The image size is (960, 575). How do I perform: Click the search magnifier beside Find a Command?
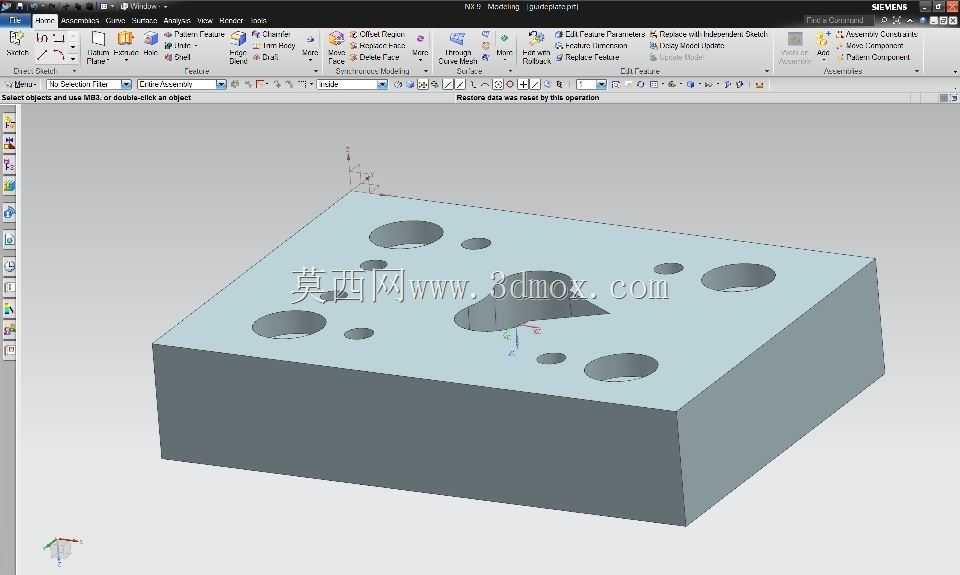[883, 20]
